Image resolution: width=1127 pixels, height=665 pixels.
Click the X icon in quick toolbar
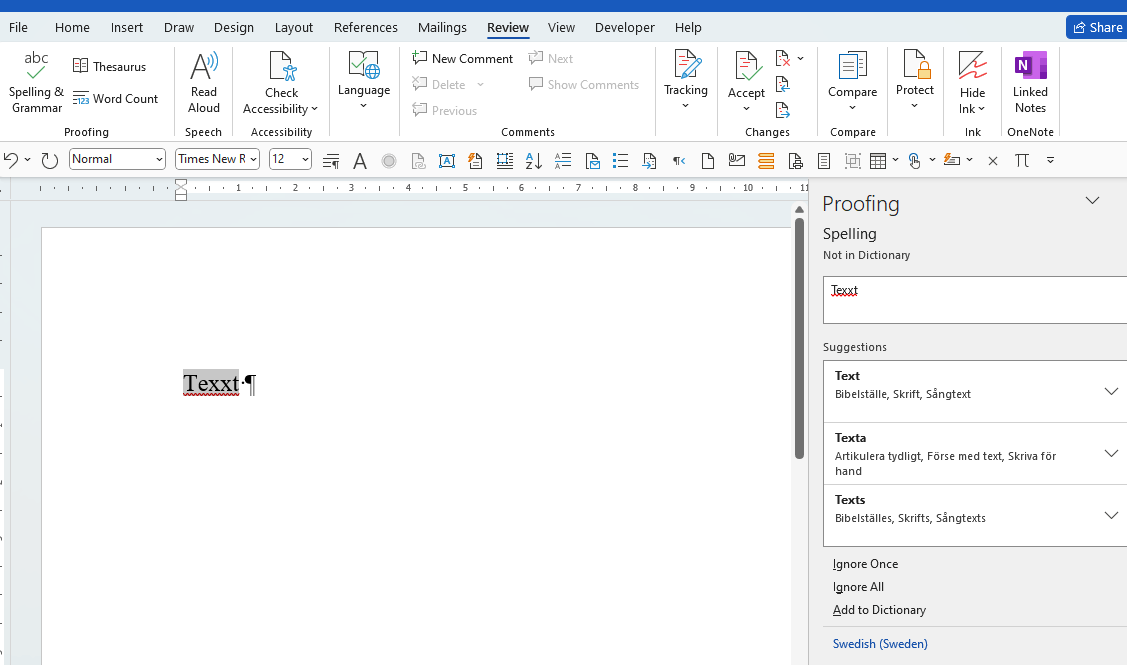point(993,160)
